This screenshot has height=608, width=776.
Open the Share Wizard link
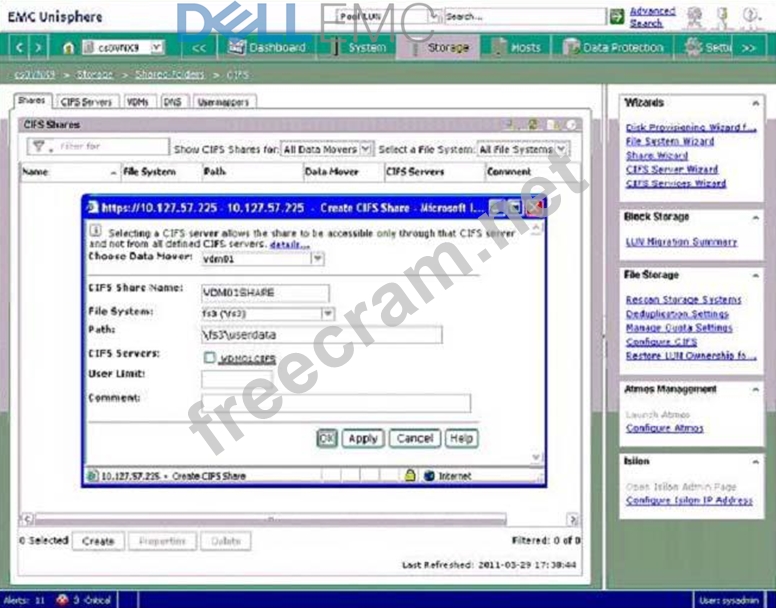coord(657,155)
